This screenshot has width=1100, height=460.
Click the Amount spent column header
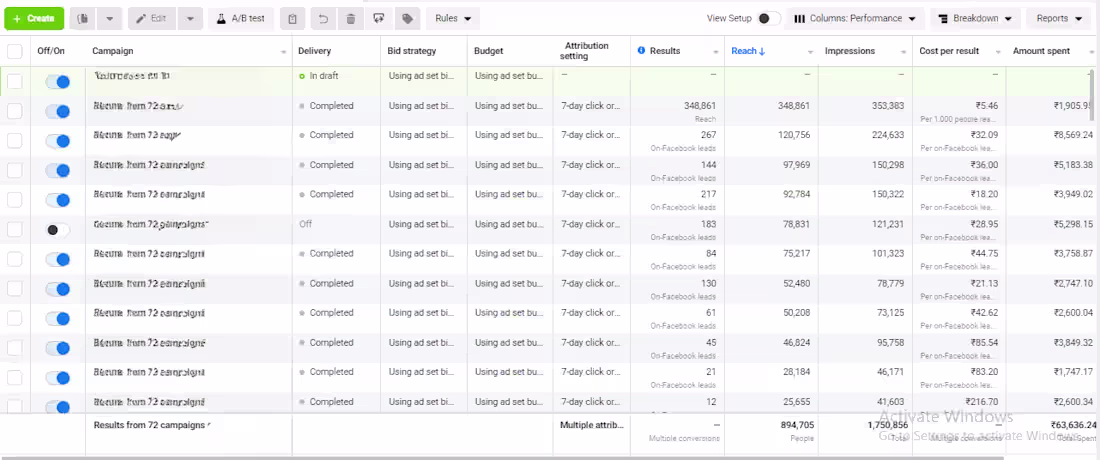point(1041,51)
